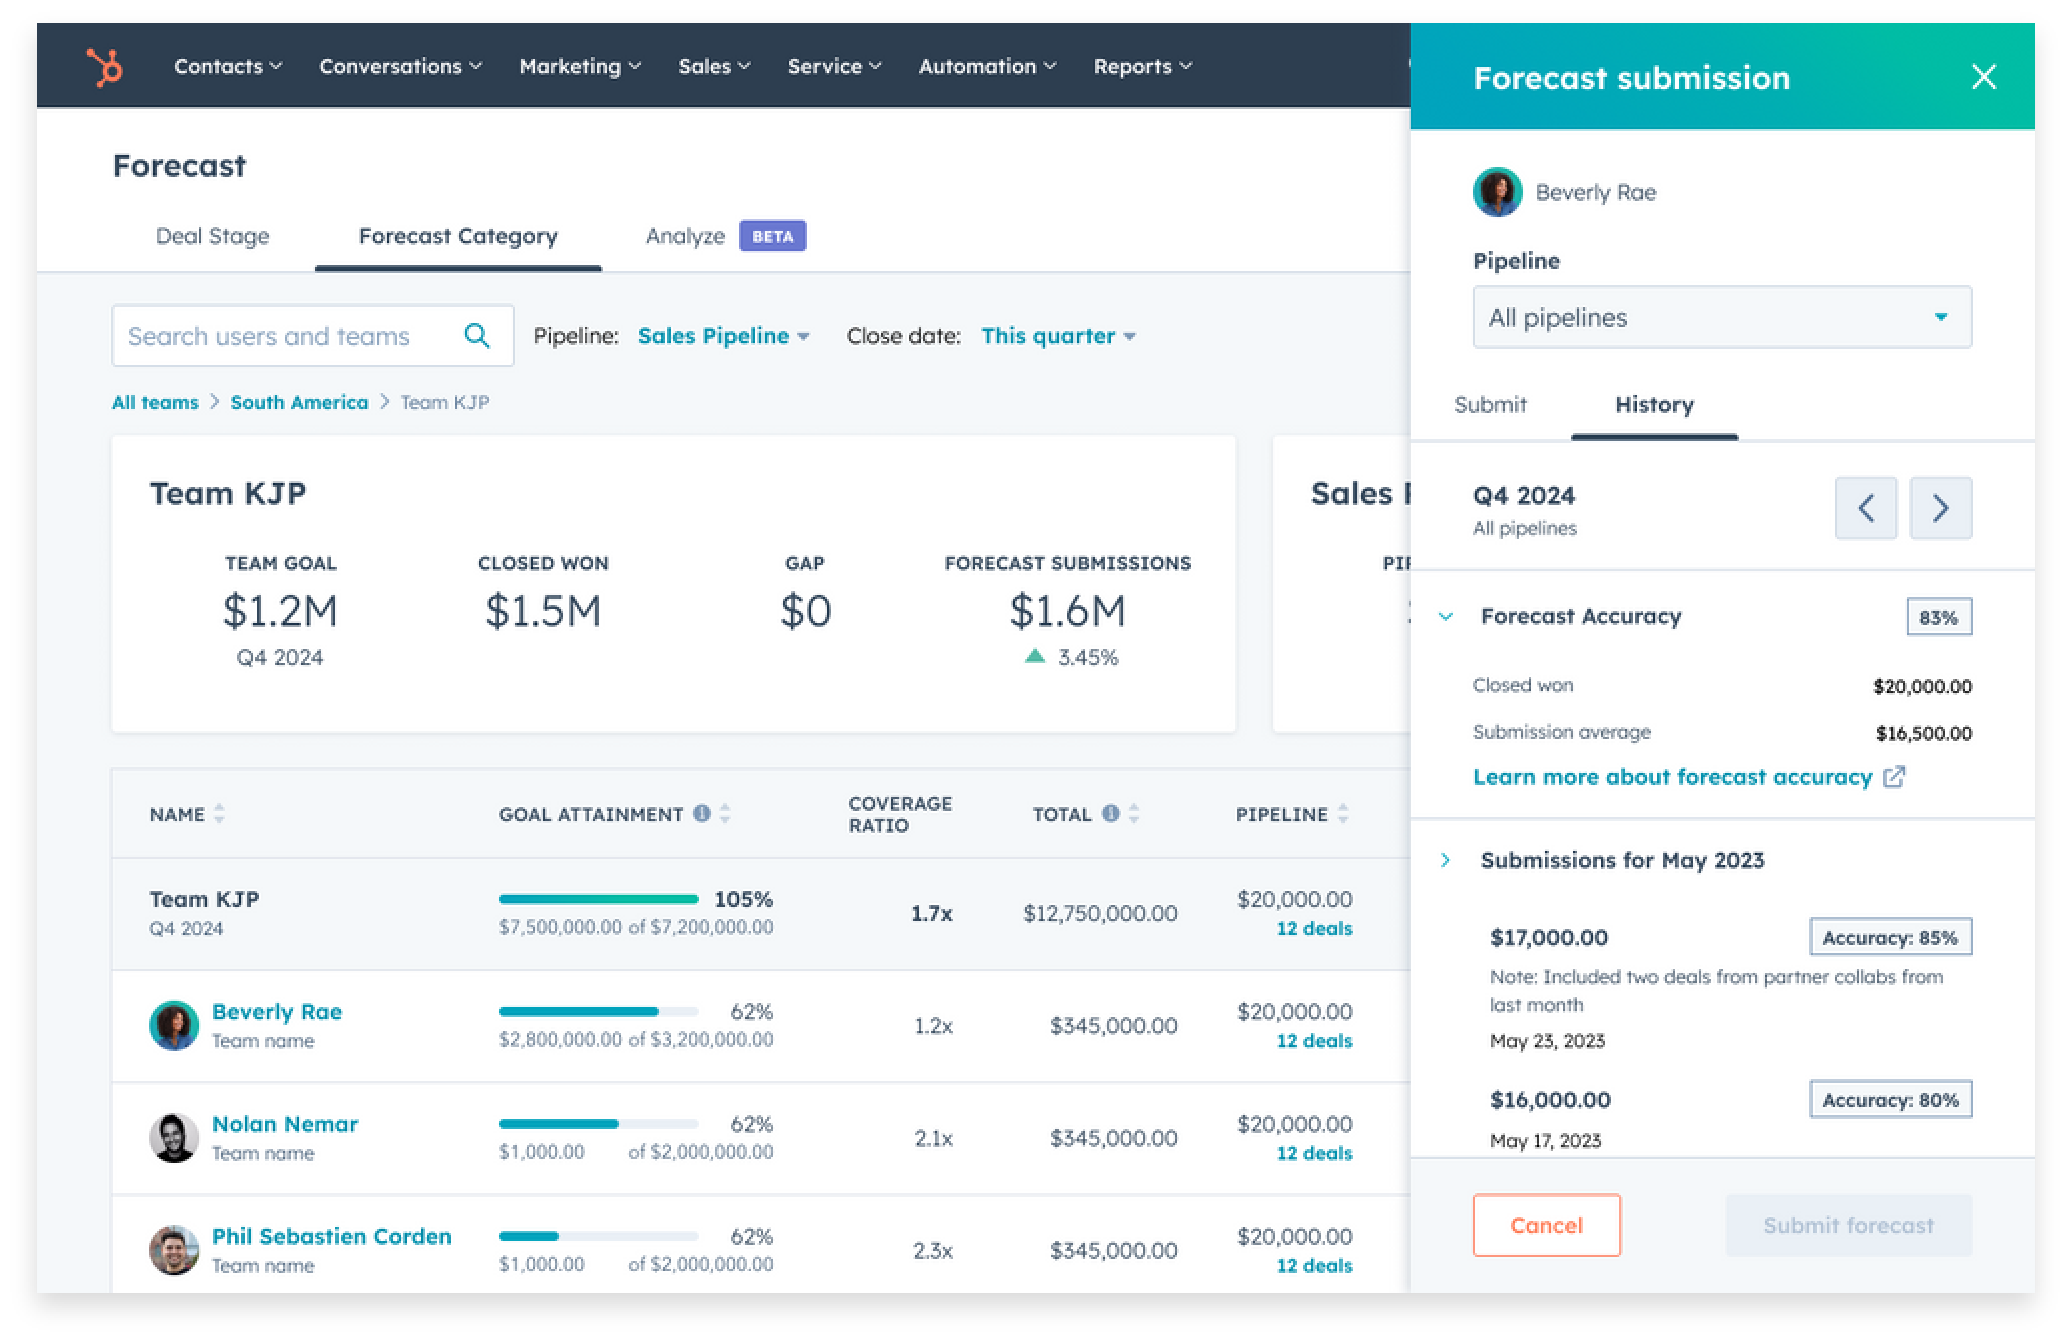Go to next quarter arrow
This screenshot has width=2070, height=1342.
coord(1940,508)
